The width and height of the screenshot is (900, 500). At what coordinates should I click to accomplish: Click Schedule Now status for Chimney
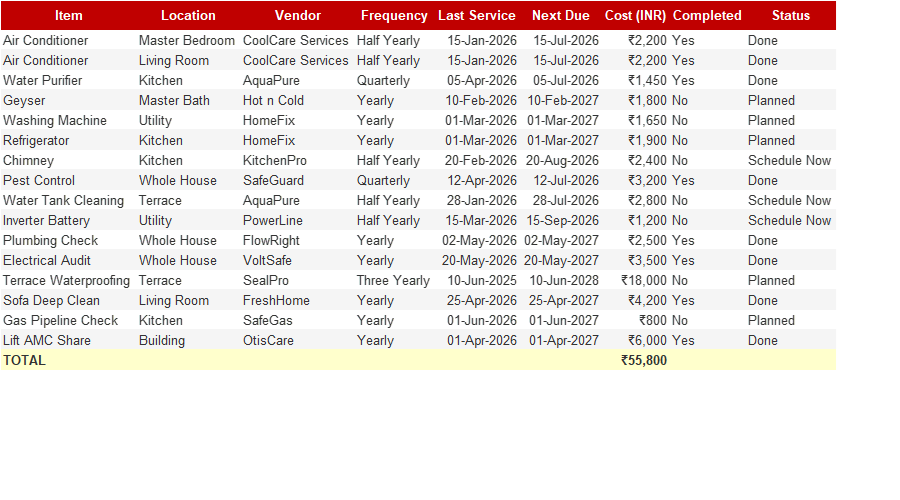[x=789, y=161]
